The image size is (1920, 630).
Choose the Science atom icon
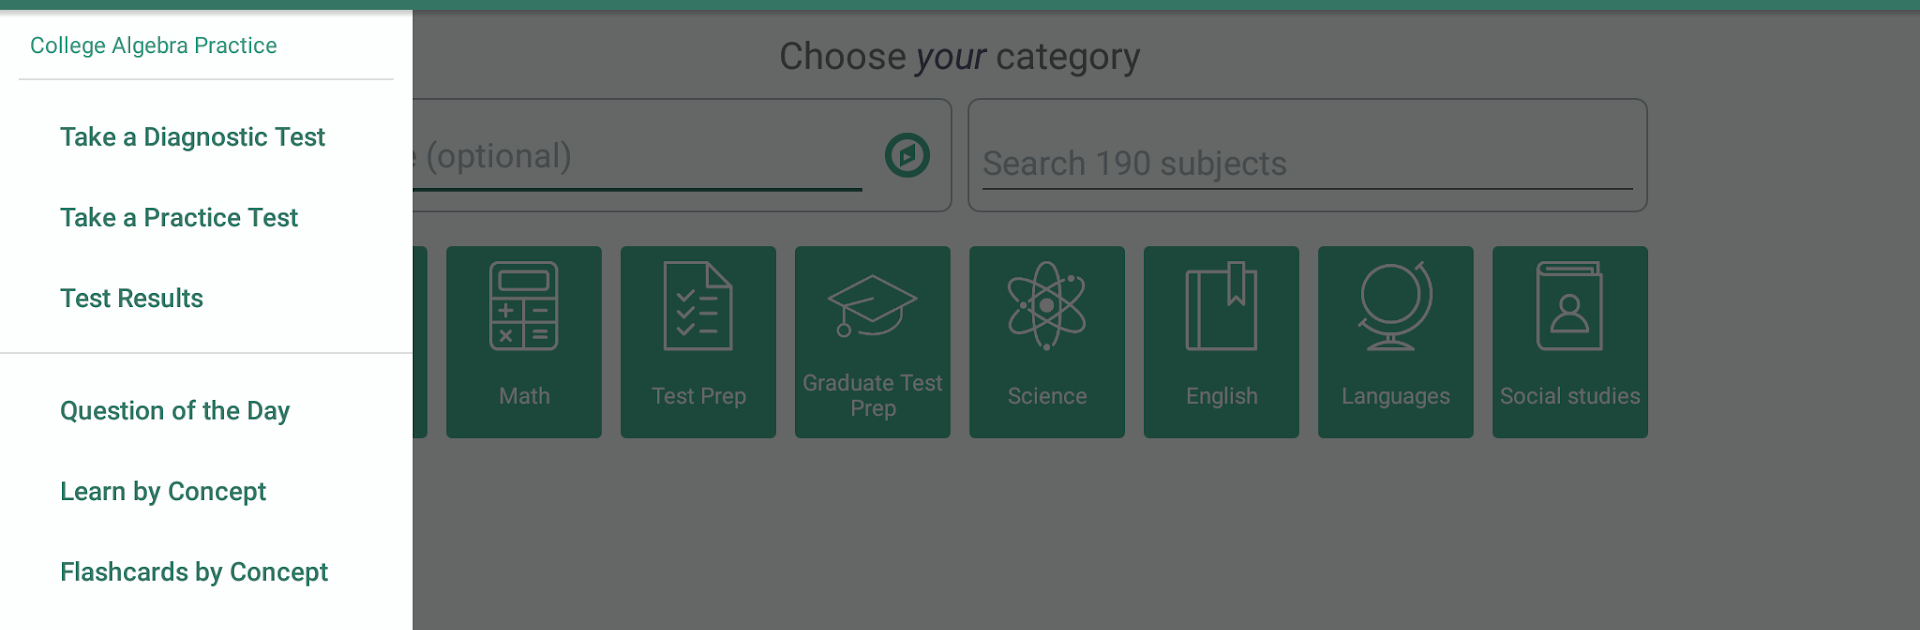pyautogui.click(x=1046, y=306)
